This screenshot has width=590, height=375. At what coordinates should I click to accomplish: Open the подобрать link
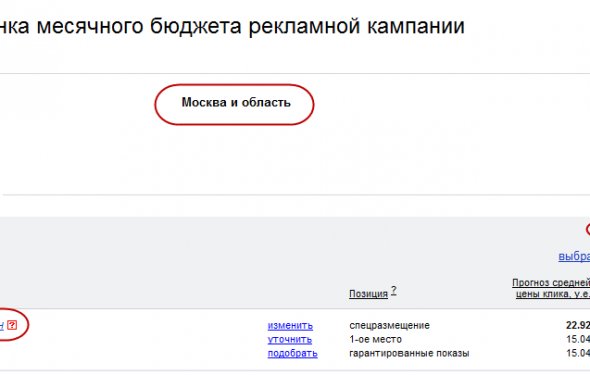coord(292,354)
